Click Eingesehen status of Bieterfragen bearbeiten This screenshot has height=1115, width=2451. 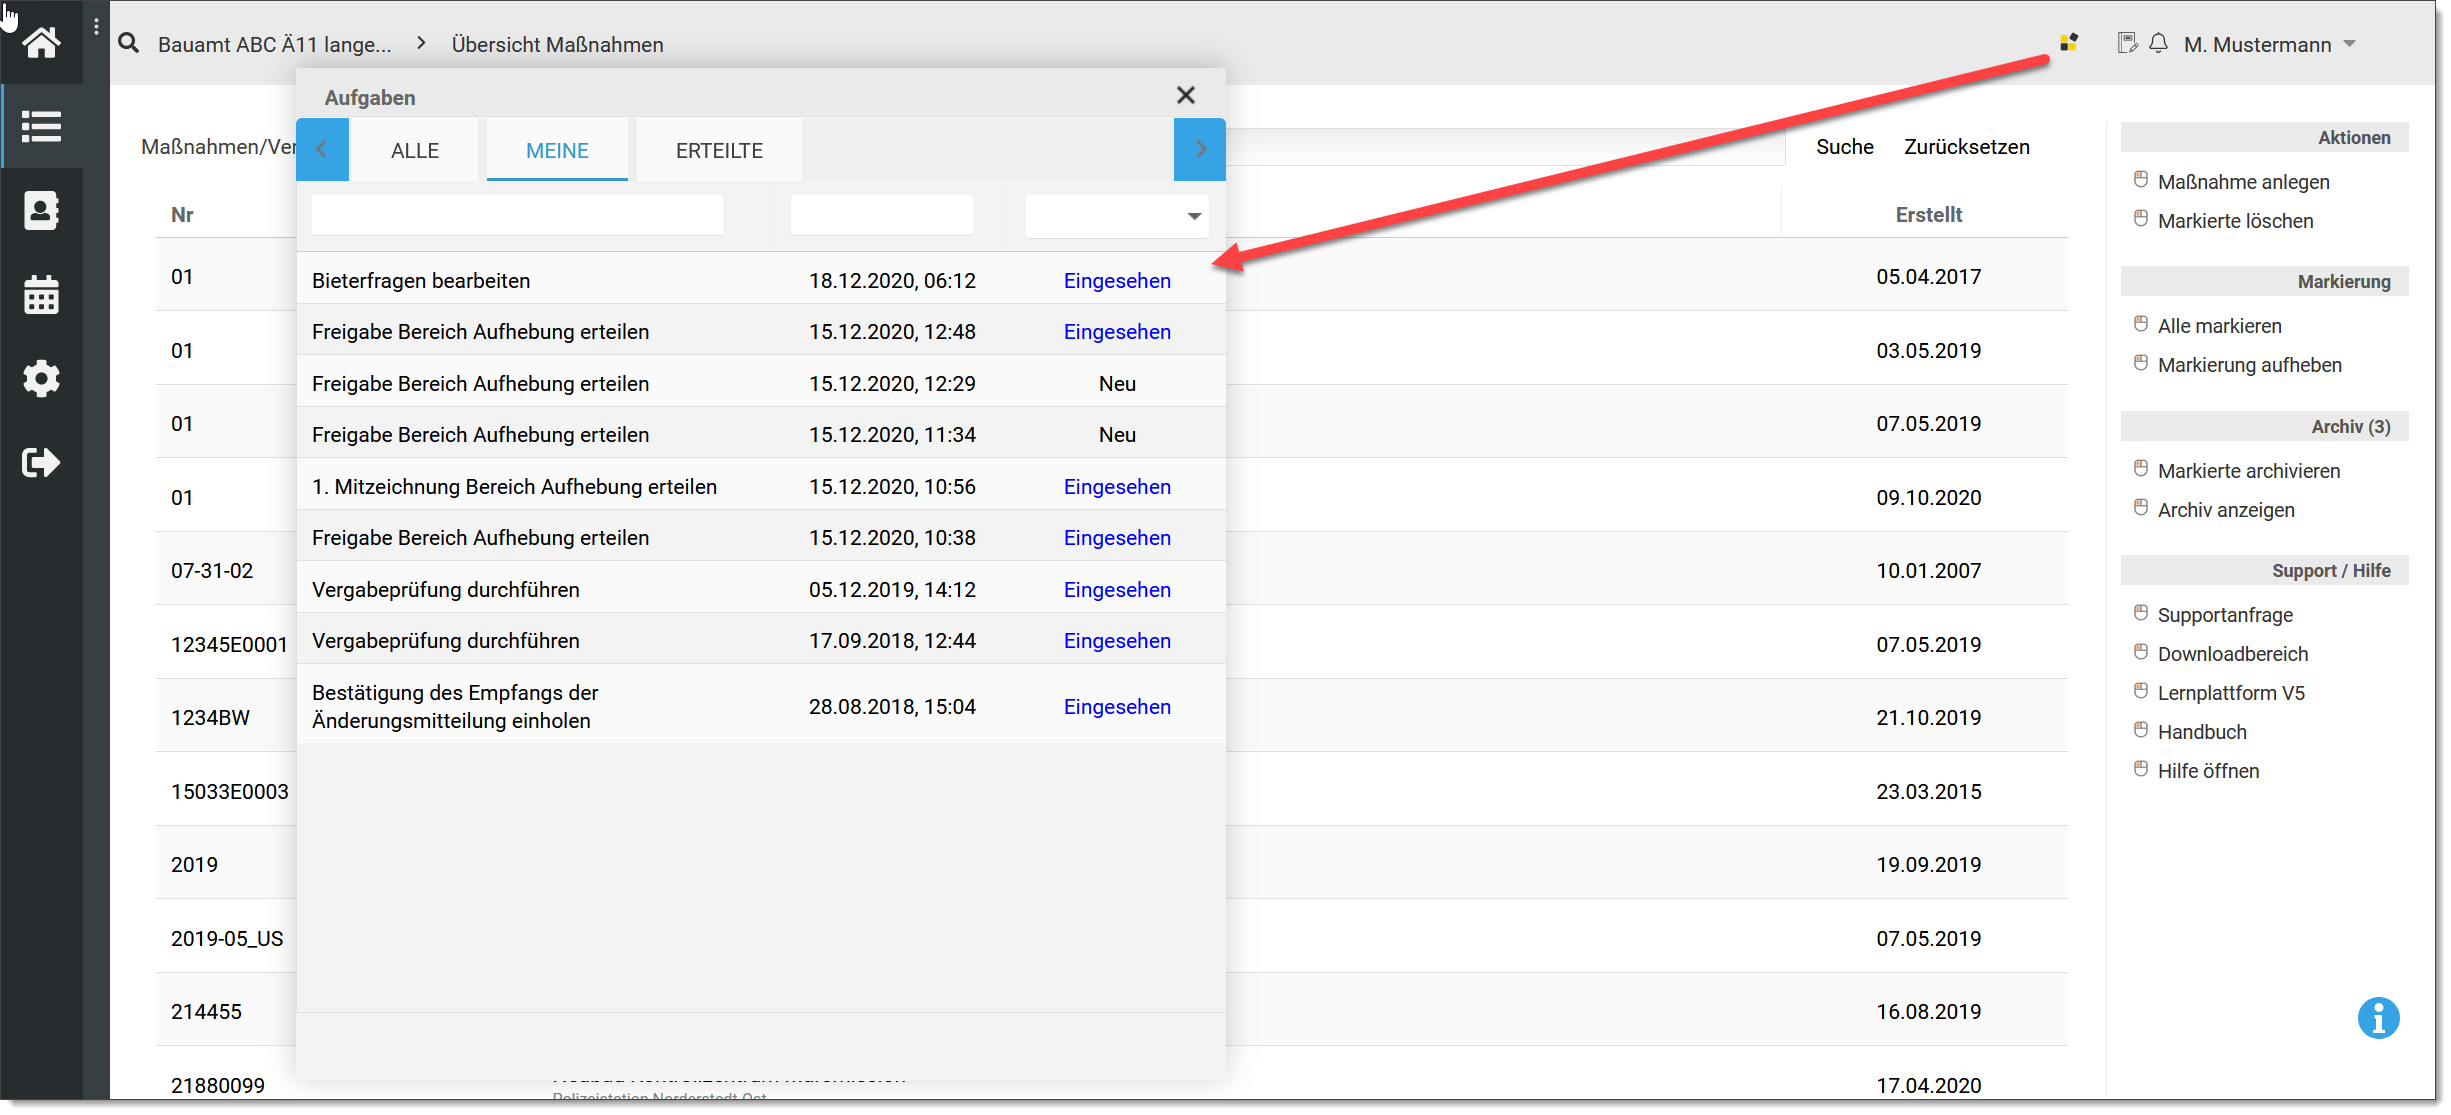click(1117, 281)
